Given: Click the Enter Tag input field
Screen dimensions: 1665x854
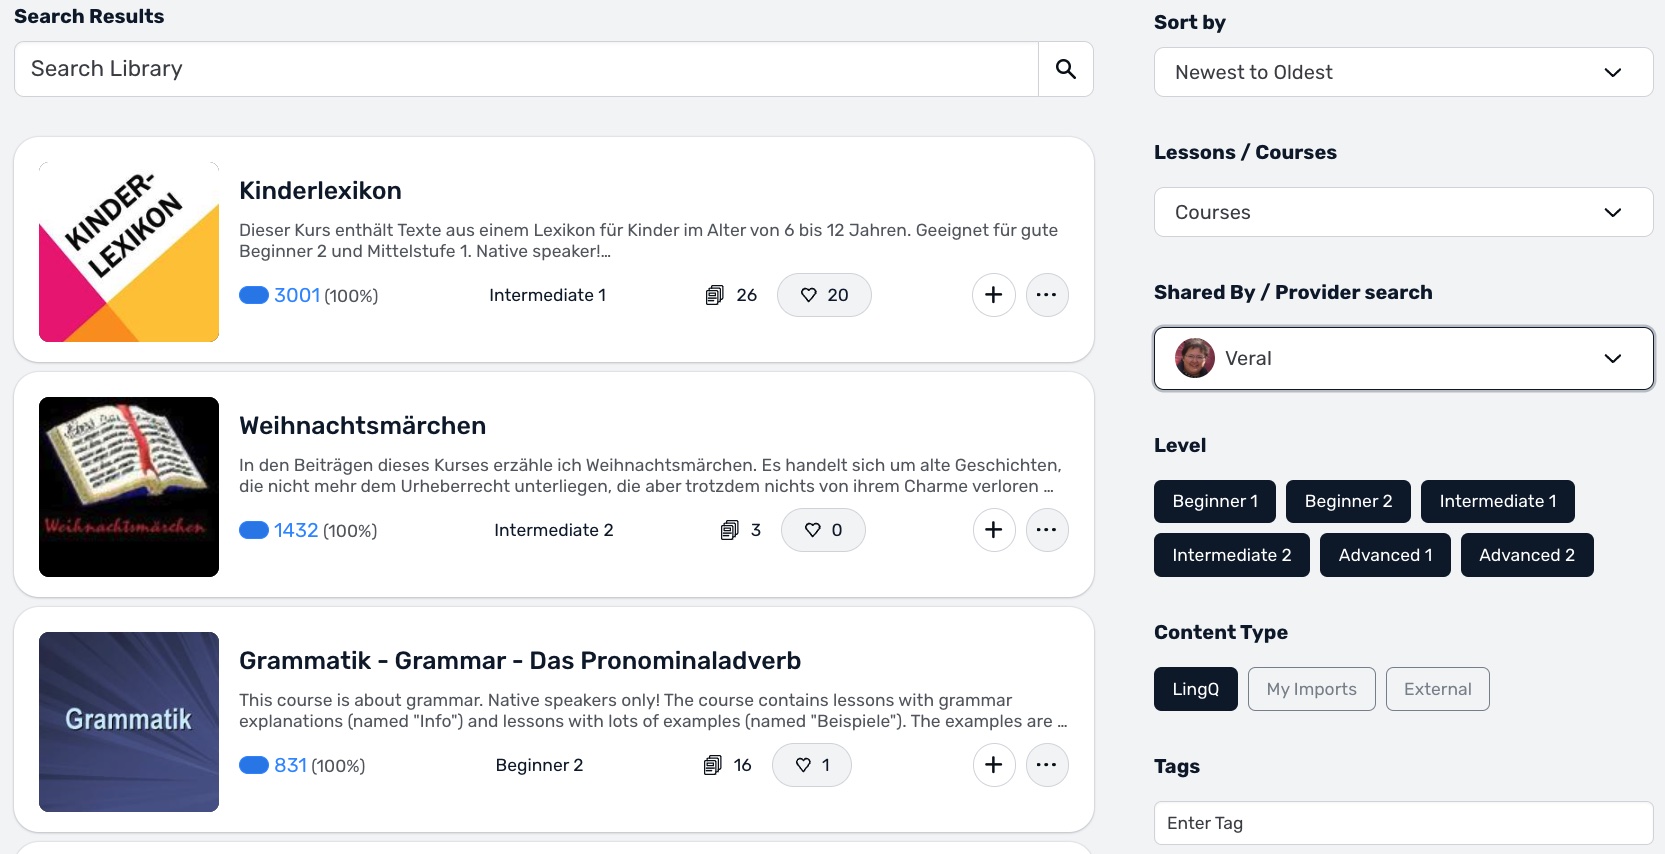Looking at the screenshot, I should click(1403, 823).
